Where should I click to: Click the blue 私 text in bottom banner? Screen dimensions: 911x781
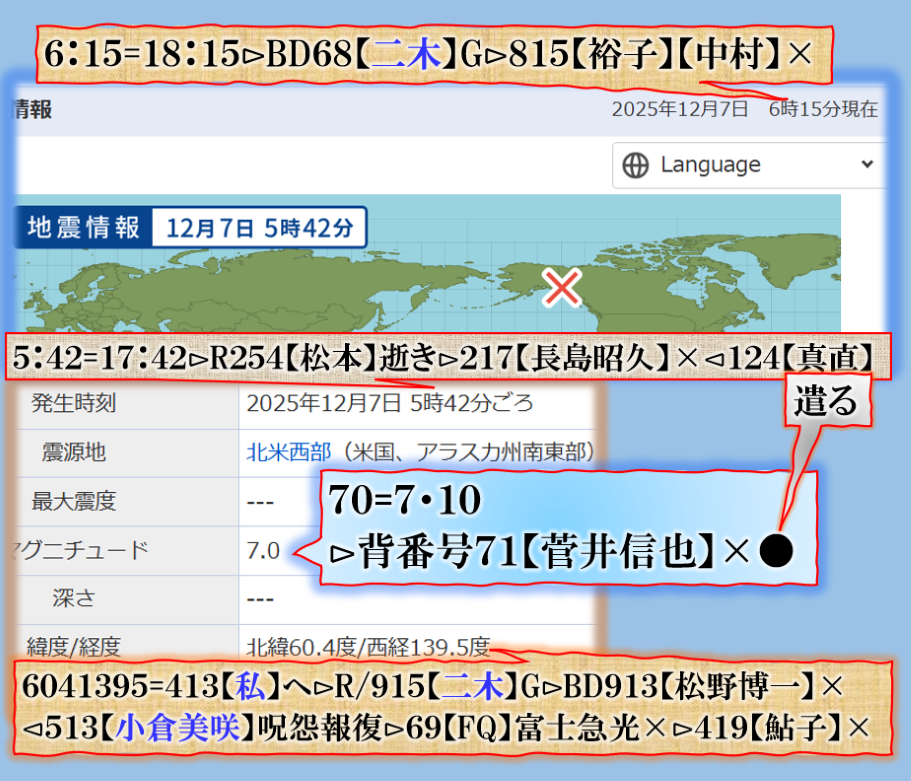(247, 687)
